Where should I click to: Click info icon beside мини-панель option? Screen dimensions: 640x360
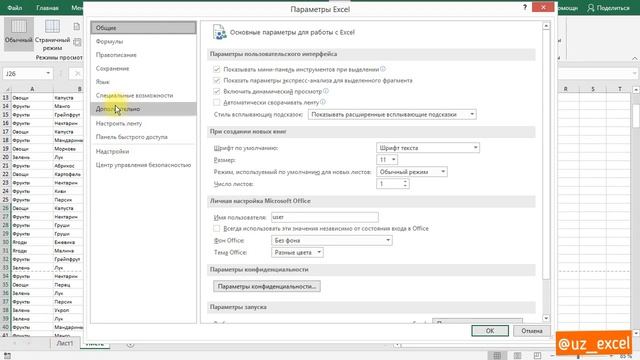pos(383,69)
